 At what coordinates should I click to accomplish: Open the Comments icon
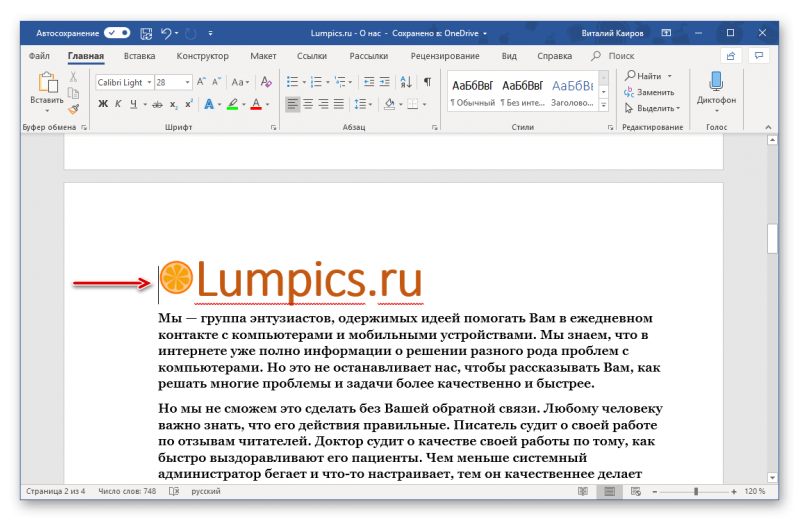[x=759, y=56]
